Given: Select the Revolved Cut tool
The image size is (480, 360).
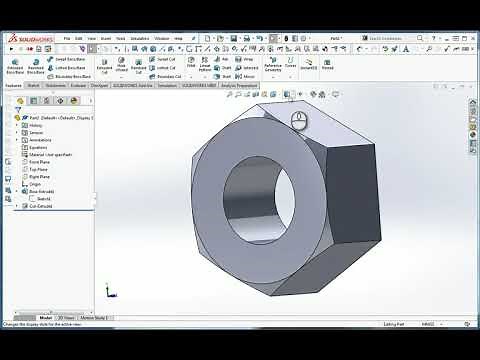Looking at the screenshot, I should 138,66.
